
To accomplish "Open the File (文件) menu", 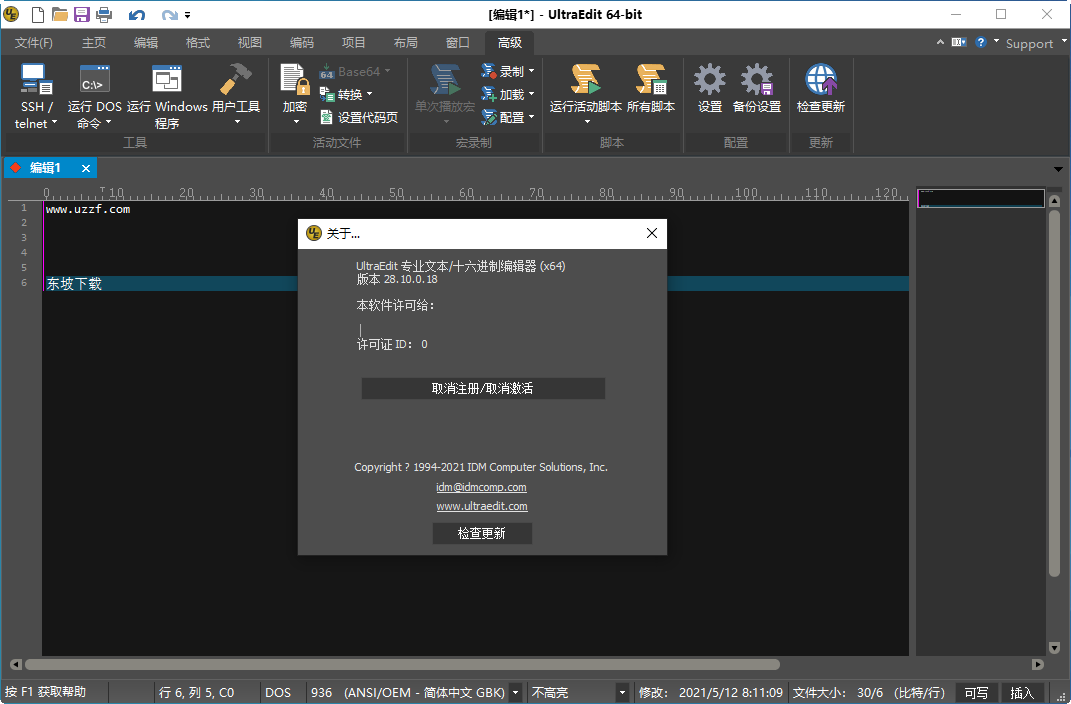I will 33,43.
